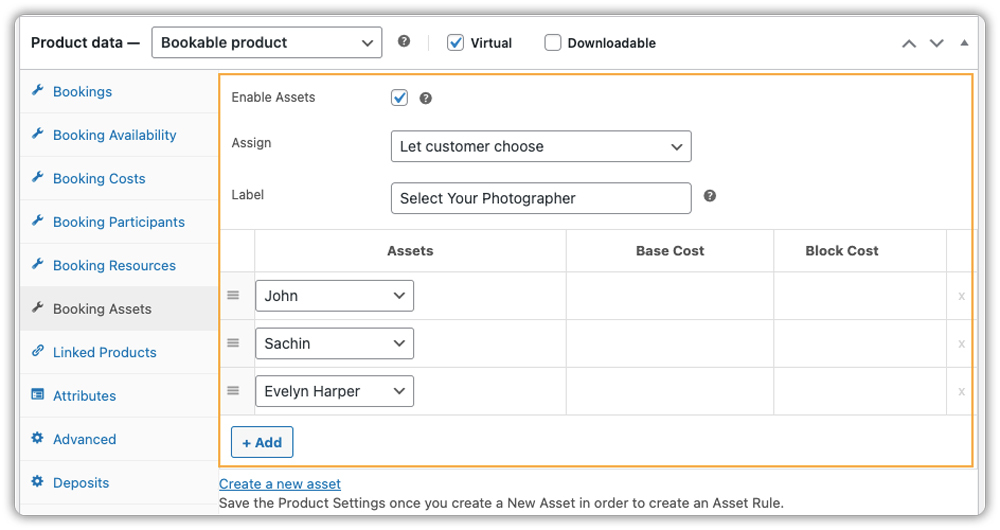Image resolution: width=1000 pixels, height=530 pixels.
Task: Click the Assets column header
Action: [x=410, y=251]
